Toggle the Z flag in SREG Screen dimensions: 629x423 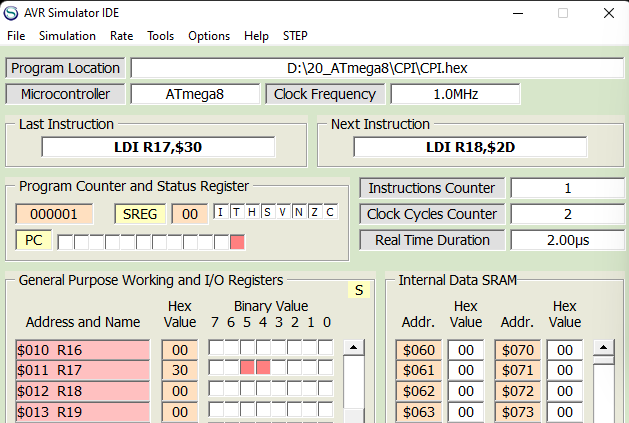315,212
